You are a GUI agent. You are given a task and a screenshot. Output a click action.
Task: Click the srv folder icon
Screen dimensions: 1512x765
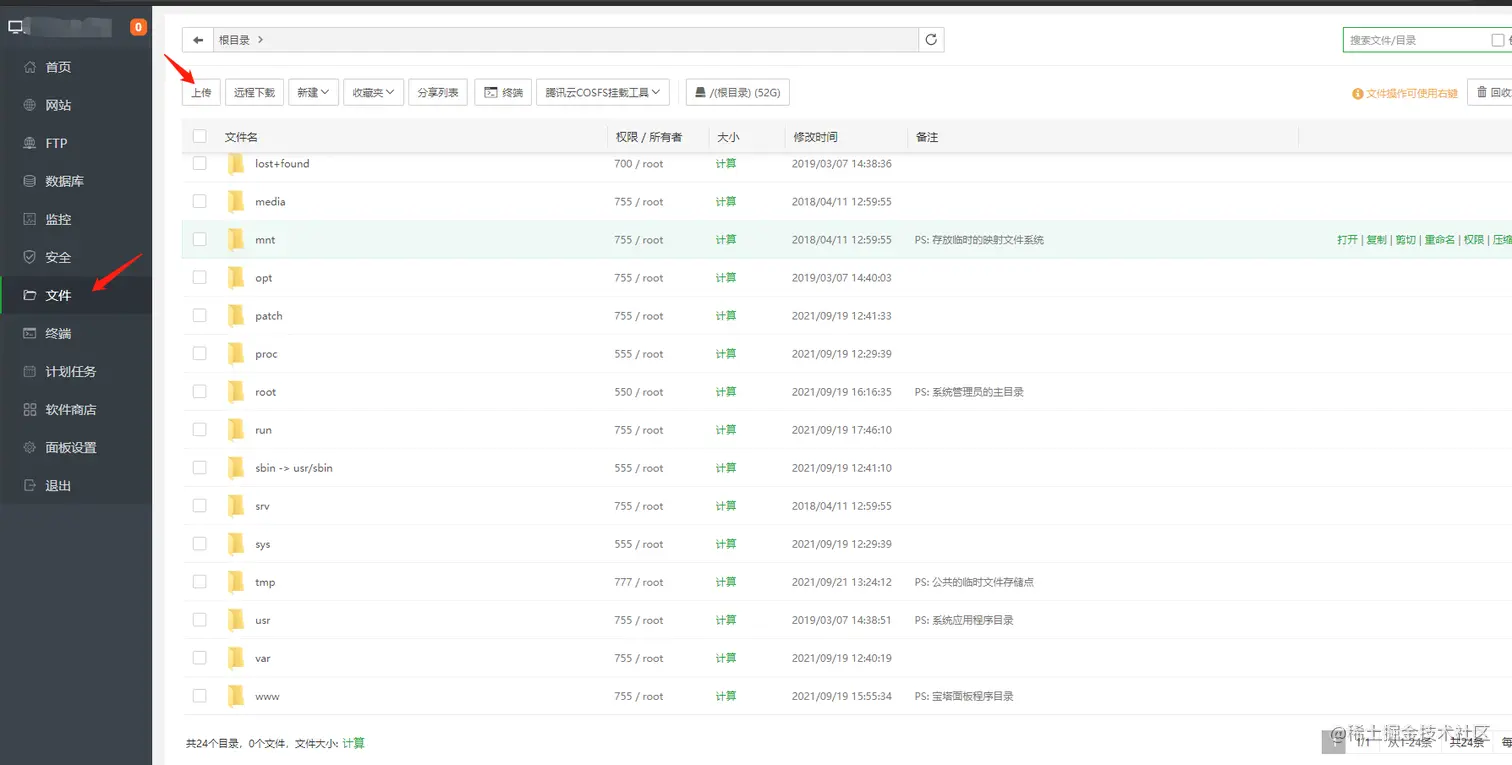click(236, 506)
